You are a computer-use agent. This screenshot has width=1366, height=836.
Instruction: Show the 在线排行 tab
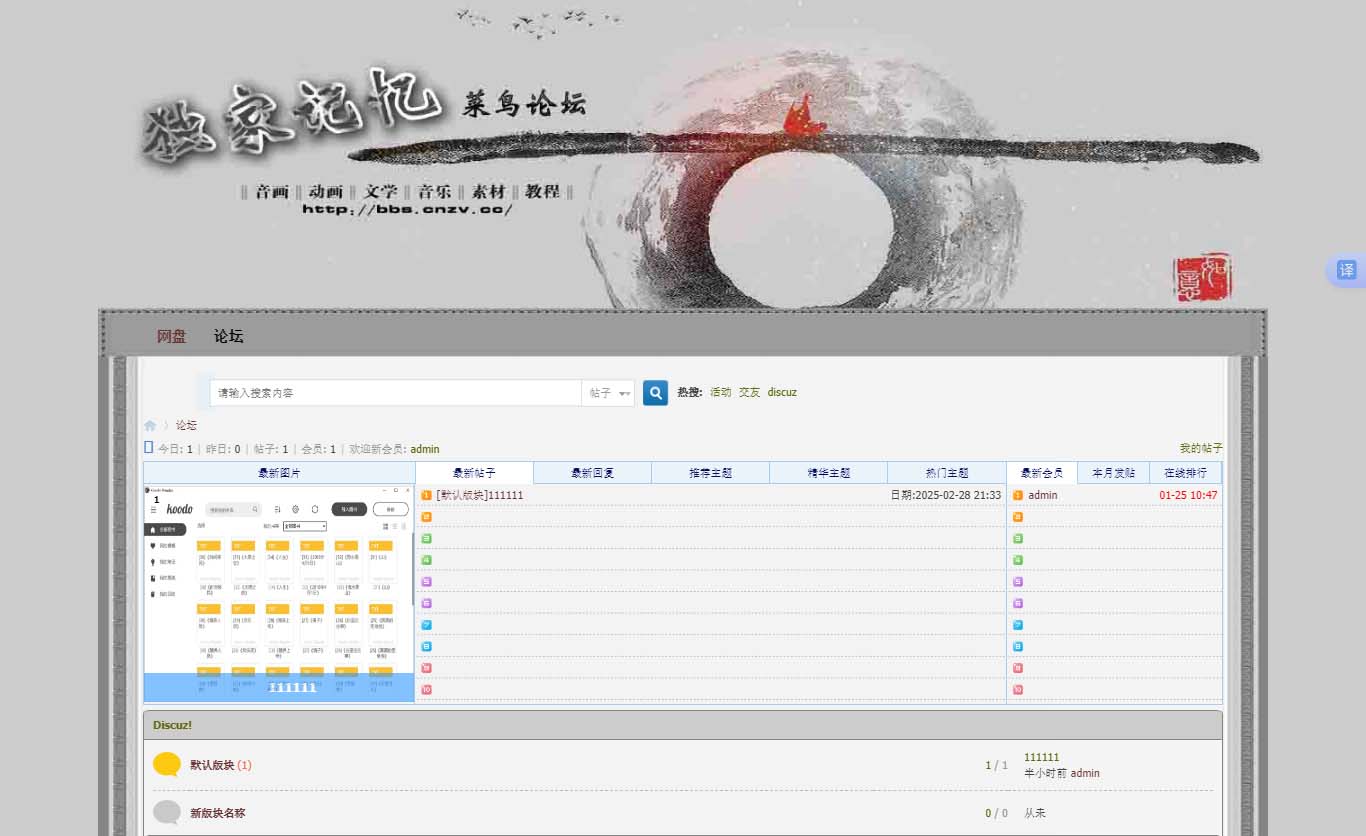pyautogui.click(x=1185, y=473)
